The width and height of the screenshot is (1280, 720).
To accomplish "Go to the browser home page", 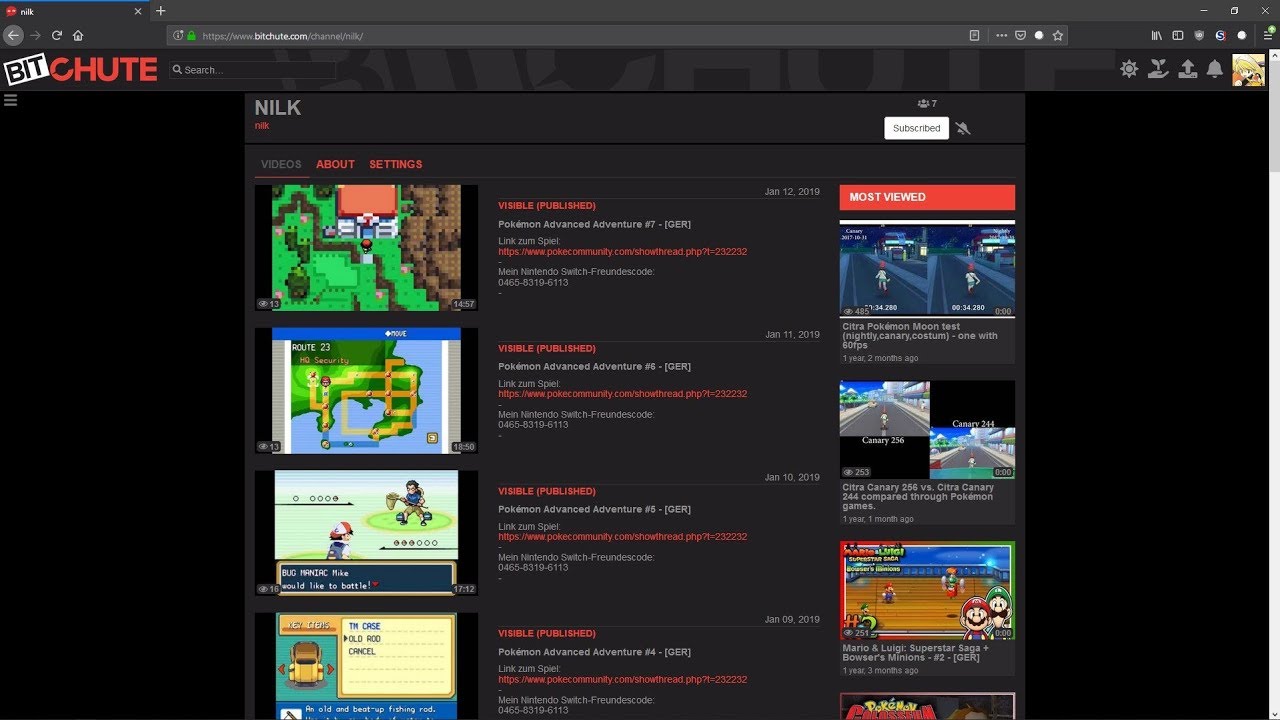I will [78, 35].
